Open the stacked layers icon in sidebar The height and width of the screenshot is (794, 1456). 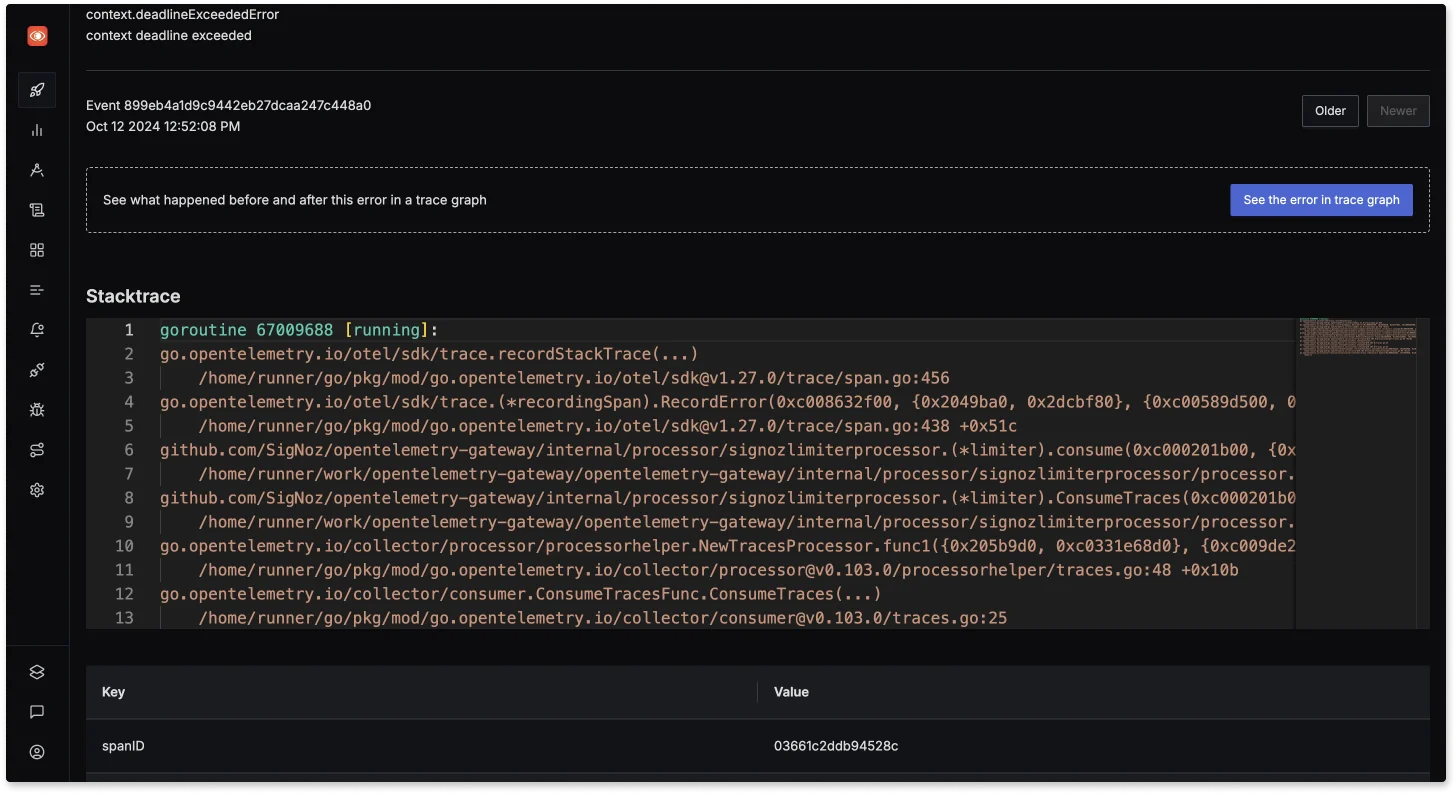point(37,672)
